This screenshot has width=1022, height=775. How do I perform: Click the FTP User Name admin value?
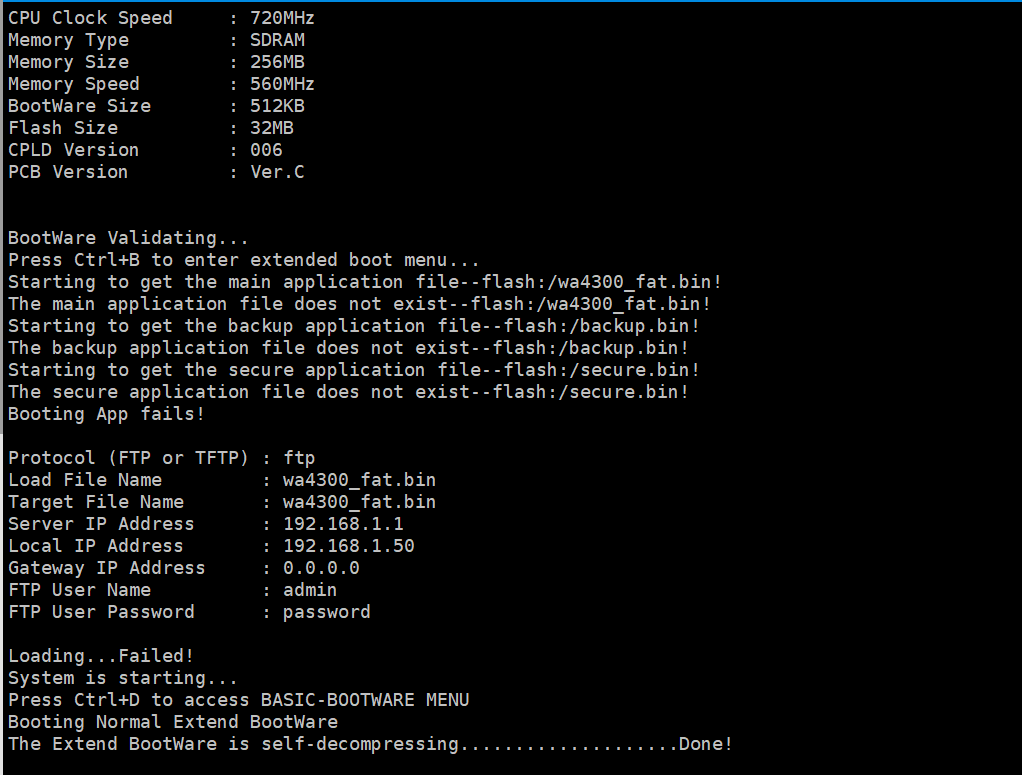click(310, 590)
